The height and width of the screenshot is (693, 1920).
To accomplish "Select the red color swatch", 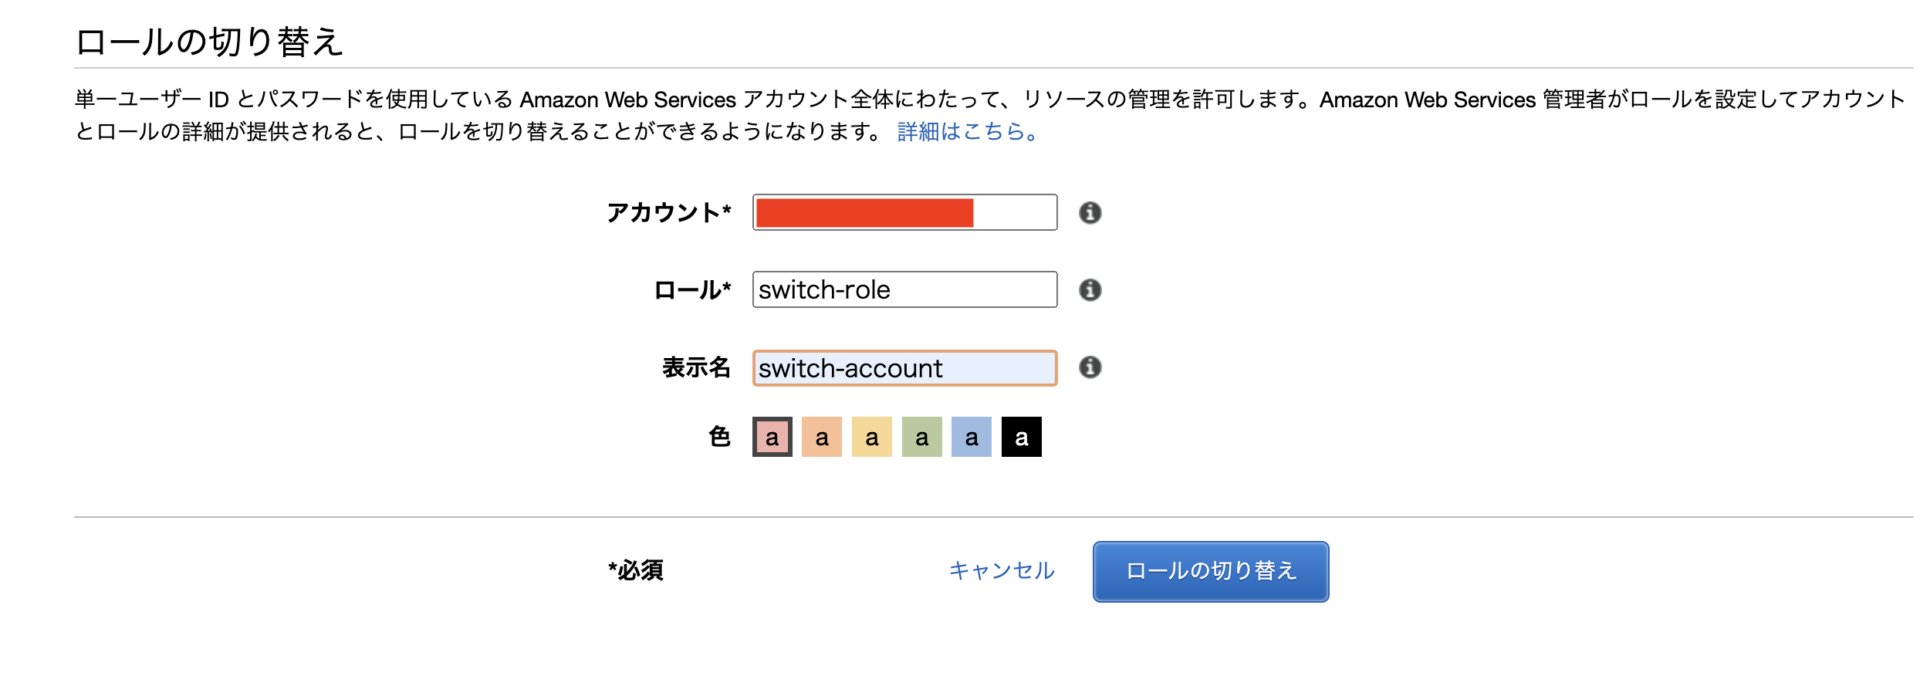I will [x=772, y=437].
